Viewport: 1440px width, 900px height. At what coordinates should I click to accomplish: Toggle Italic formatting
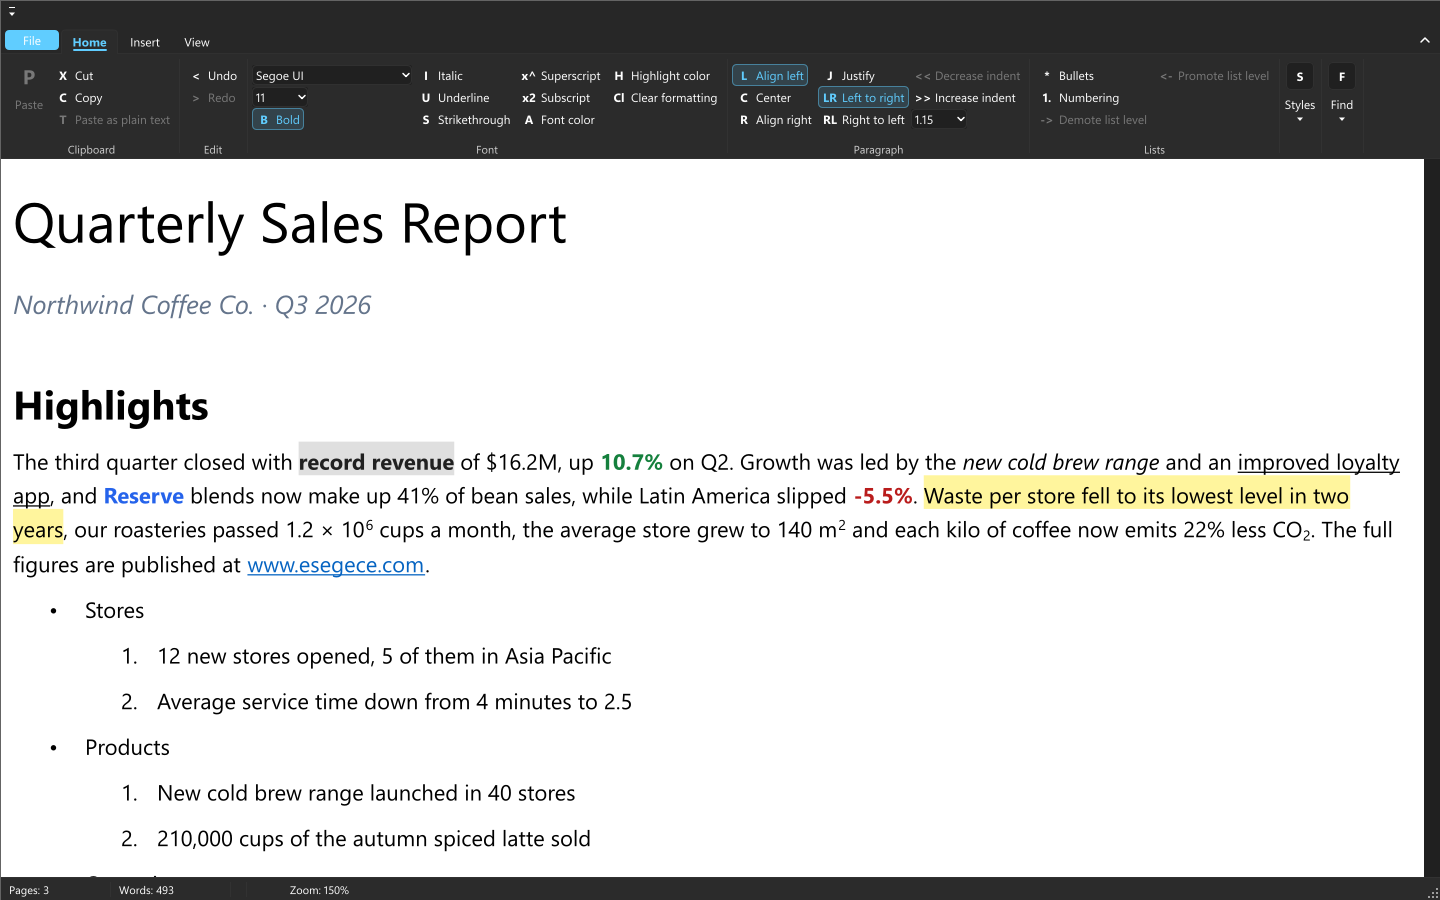[442, 76]
